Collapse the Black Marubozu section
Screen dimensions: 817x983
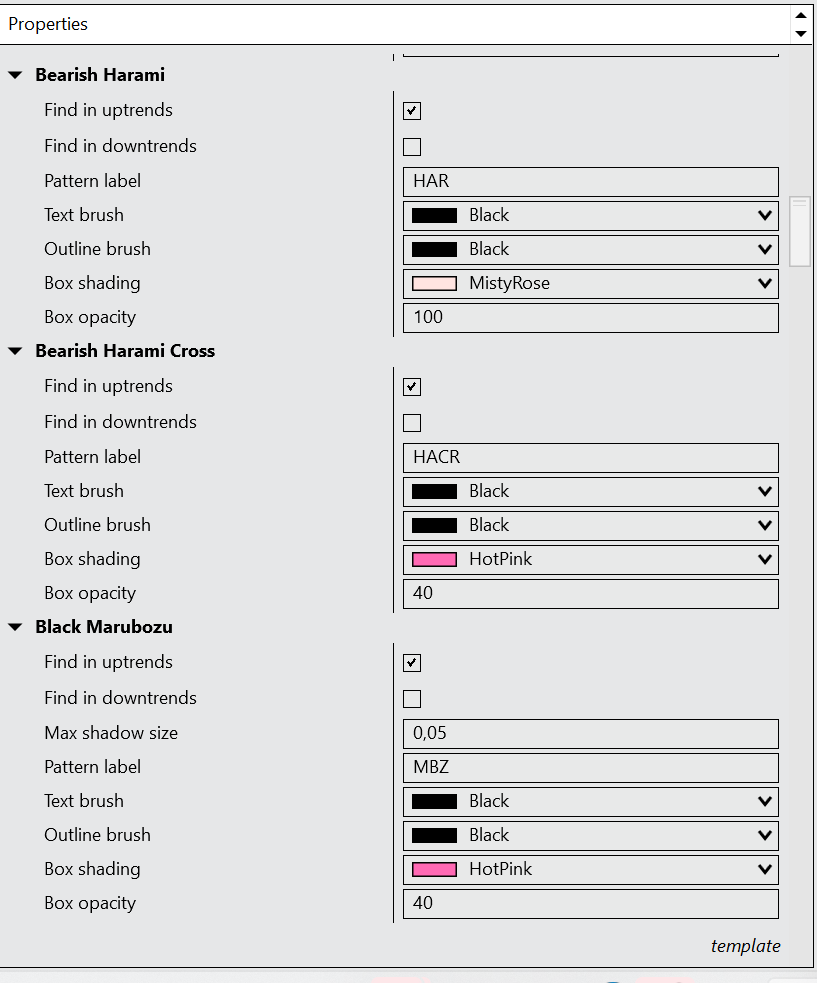[x=15, y=627]
